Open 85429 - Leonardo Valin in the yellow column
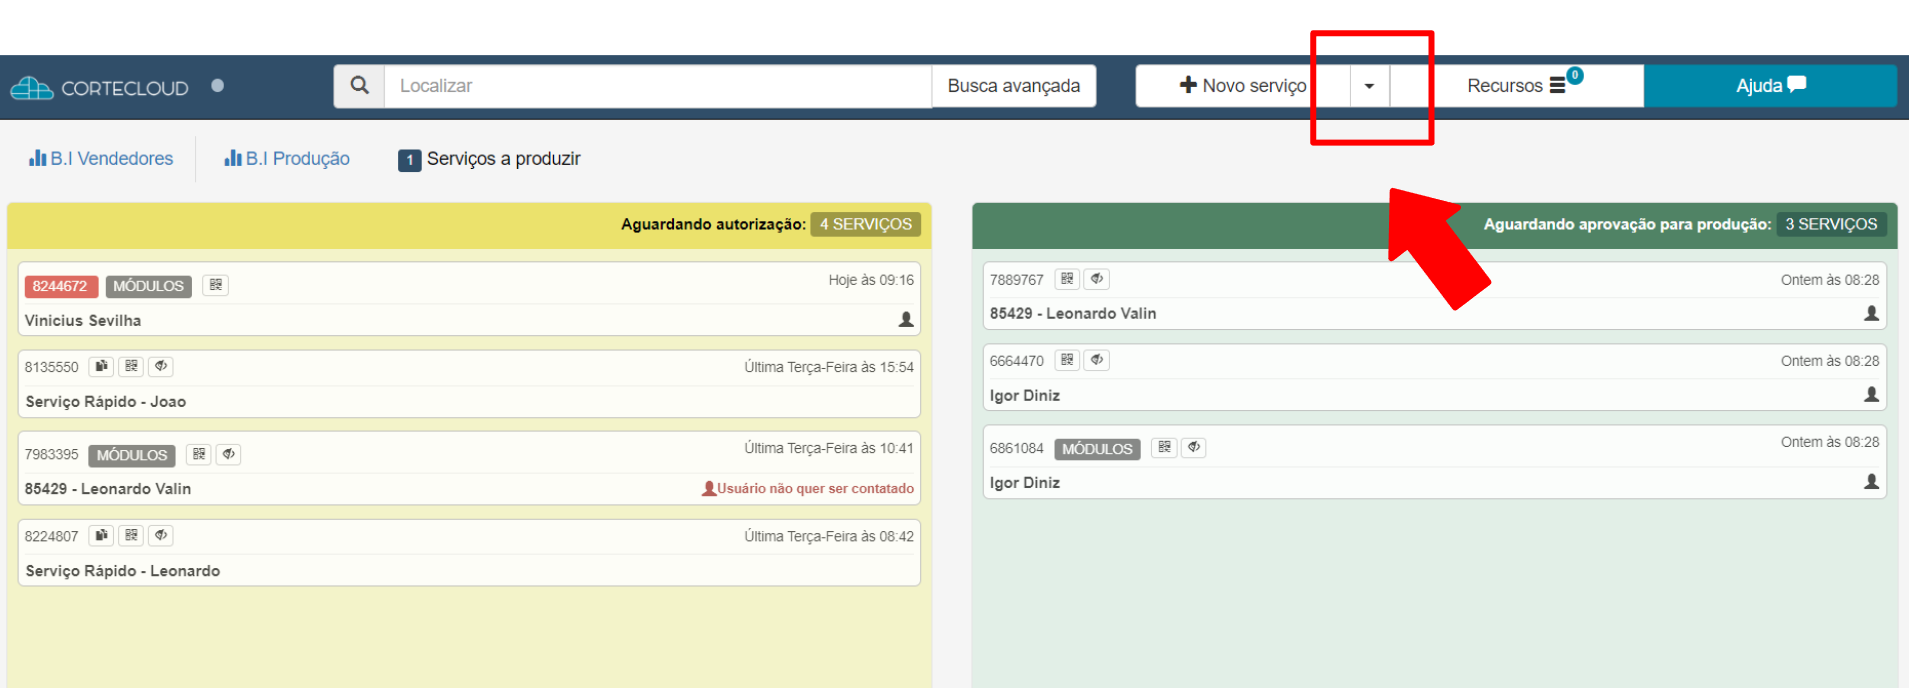 (x=108, y=488)
